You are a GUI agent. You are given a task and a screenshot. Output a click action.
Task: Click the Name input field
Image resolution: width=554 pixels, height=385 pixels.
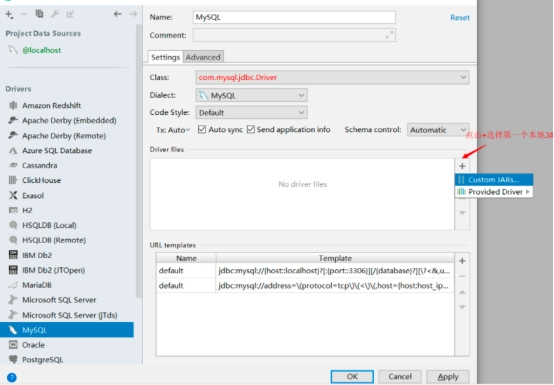click(x=294, y=17)
